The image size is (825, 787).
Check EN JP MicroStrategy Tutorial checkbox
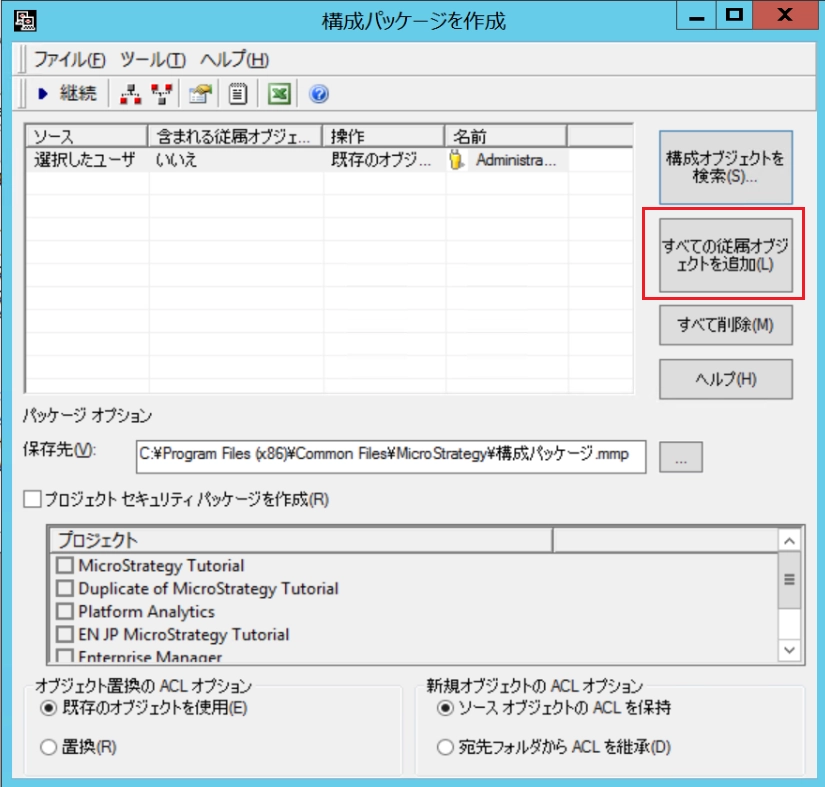(x=65, y=634)
